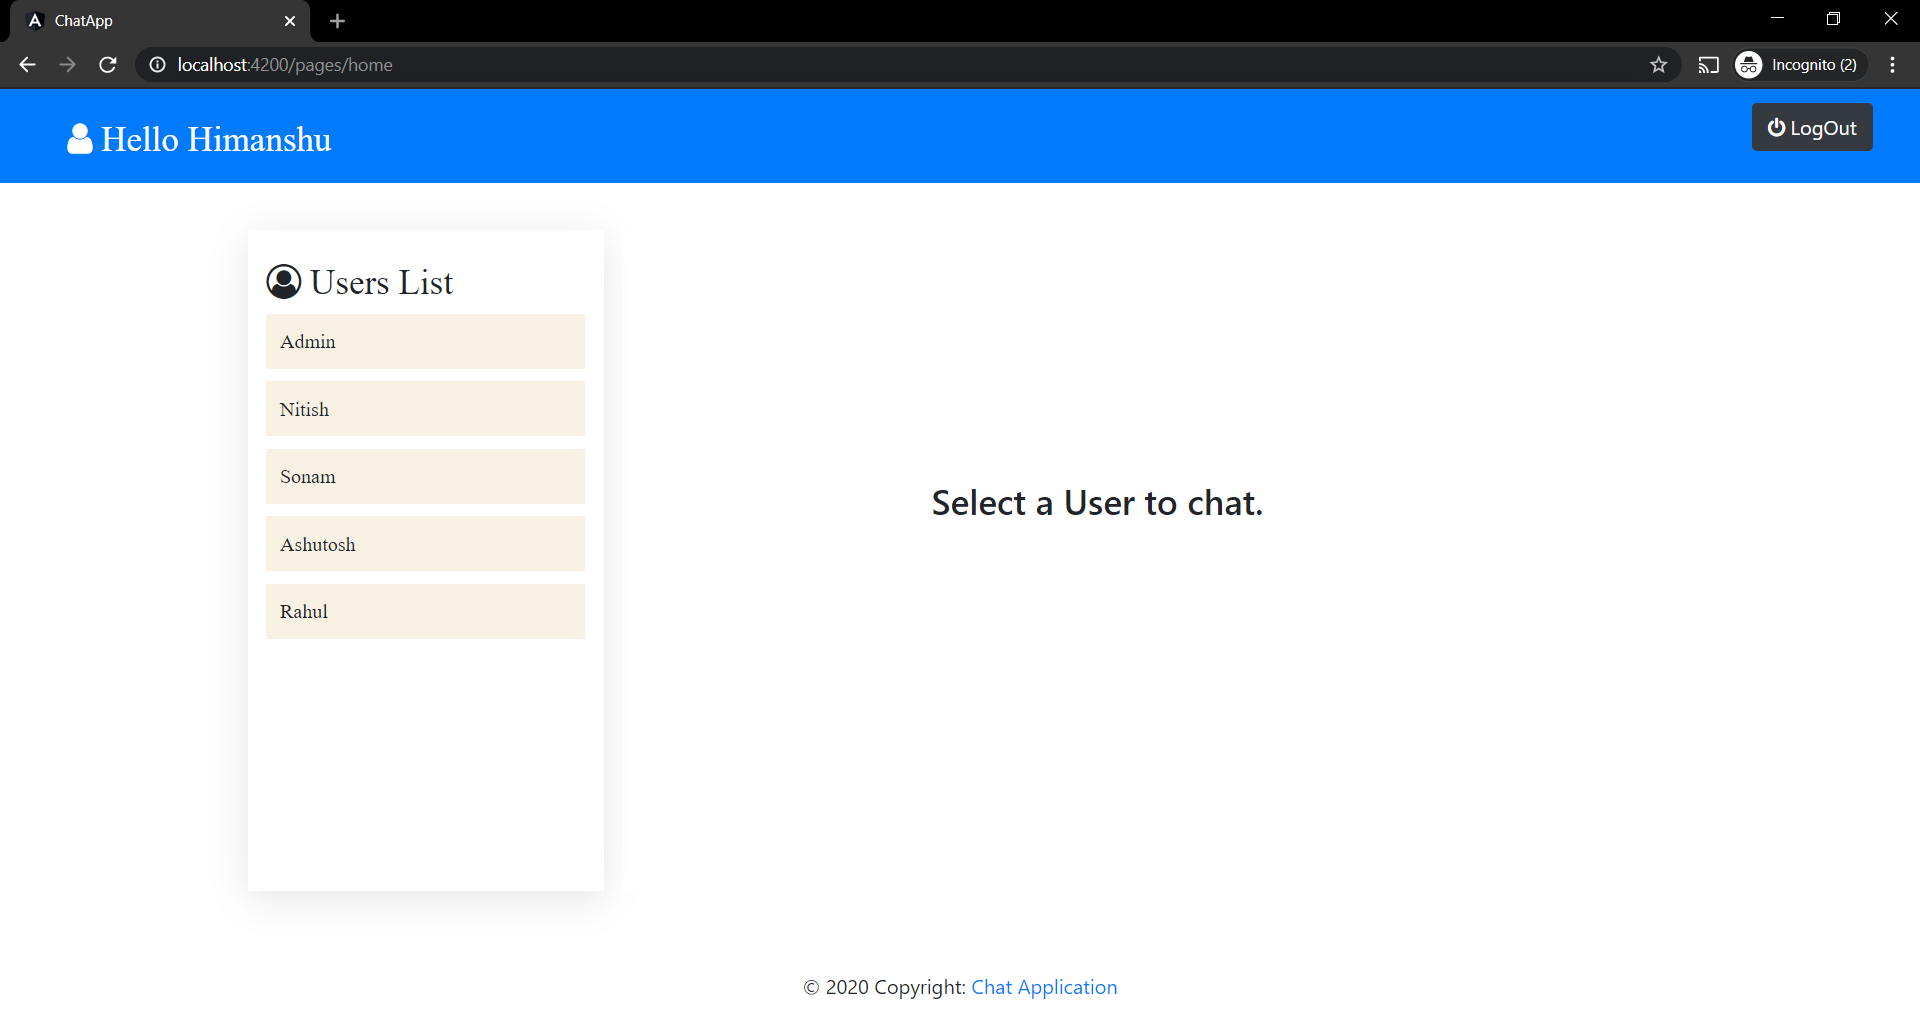Open the Chat Application footer link
The height and width of the screenshot is (1030, 1920).
click(1044, 987)
